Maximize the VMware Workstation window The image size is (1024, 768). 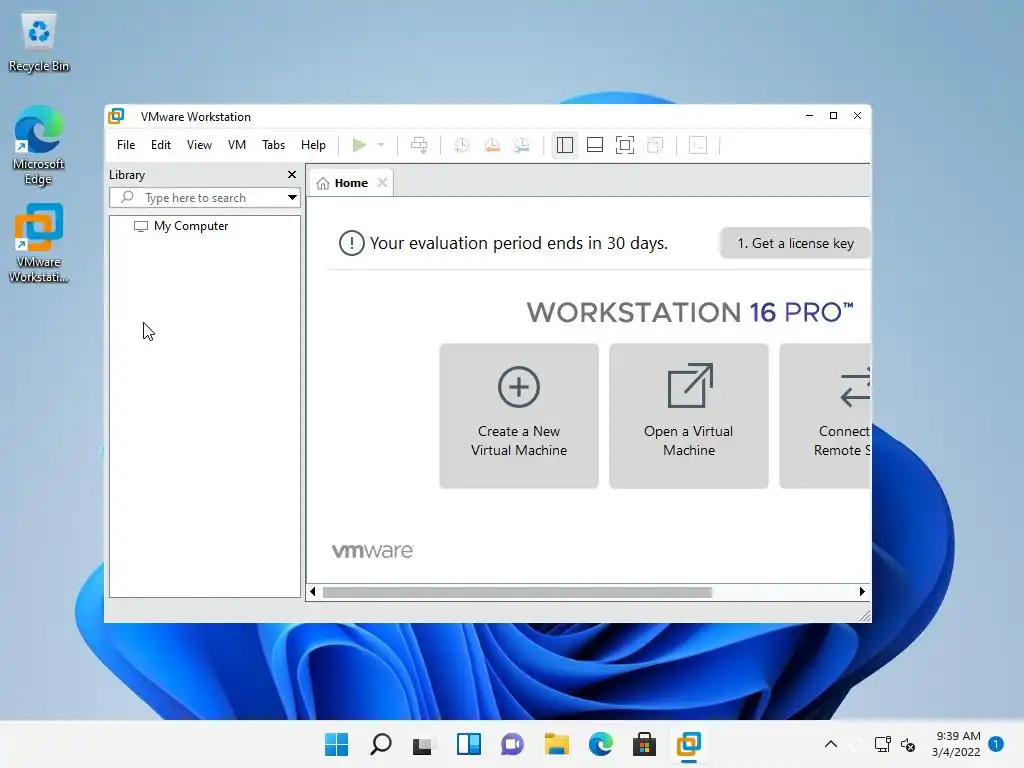coord(833,116)
